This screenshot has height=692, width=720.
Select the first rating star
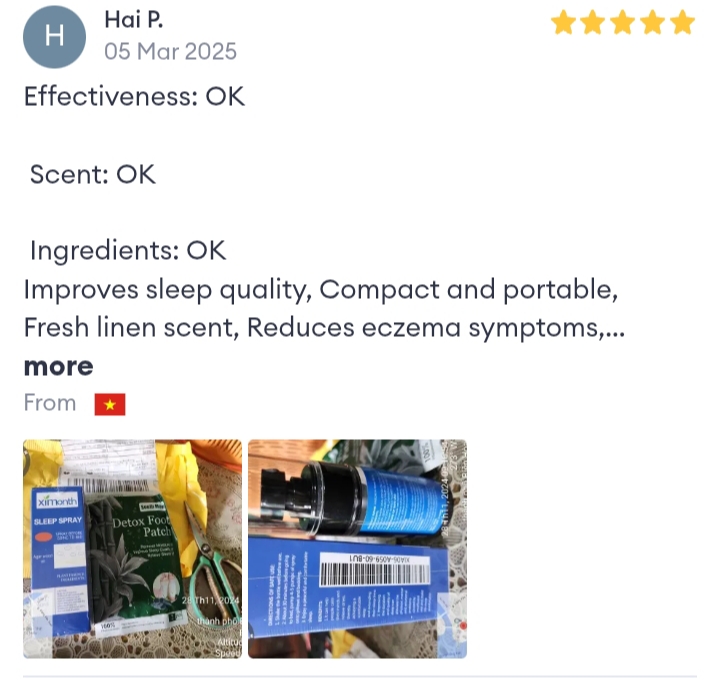563,23
